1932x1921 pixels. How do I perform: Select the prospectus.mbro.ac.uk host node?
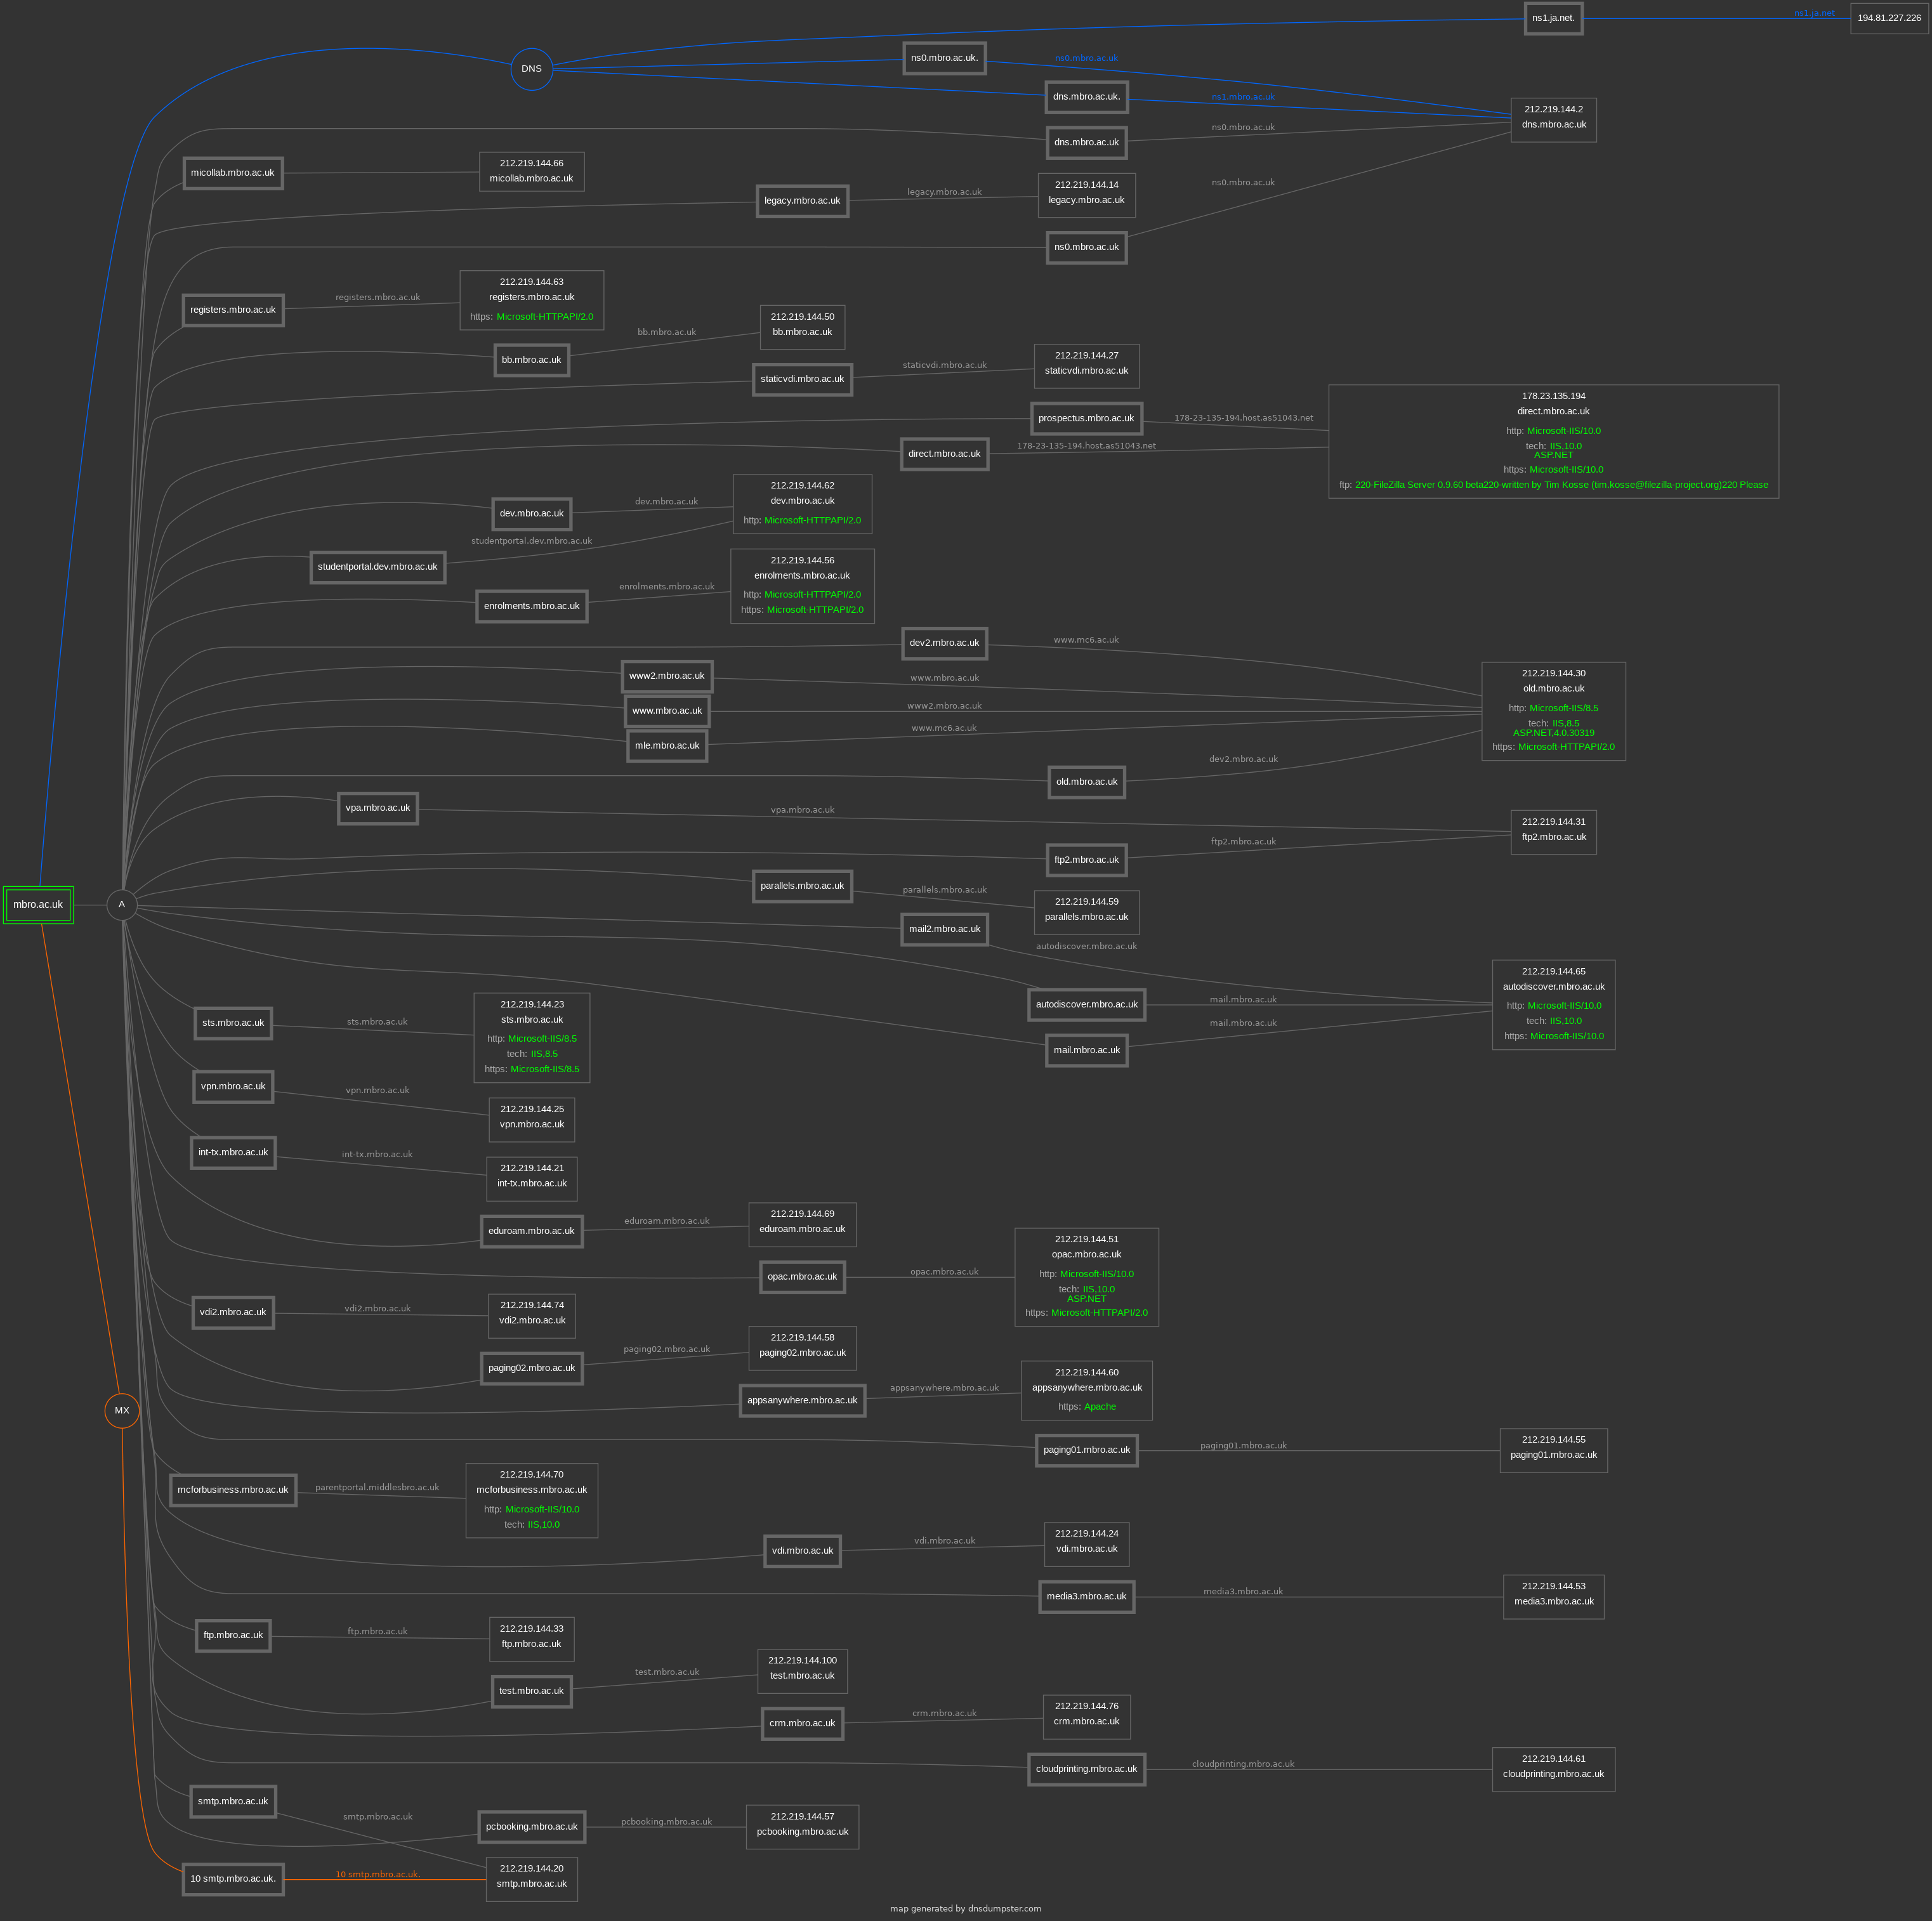[1086, 418]
